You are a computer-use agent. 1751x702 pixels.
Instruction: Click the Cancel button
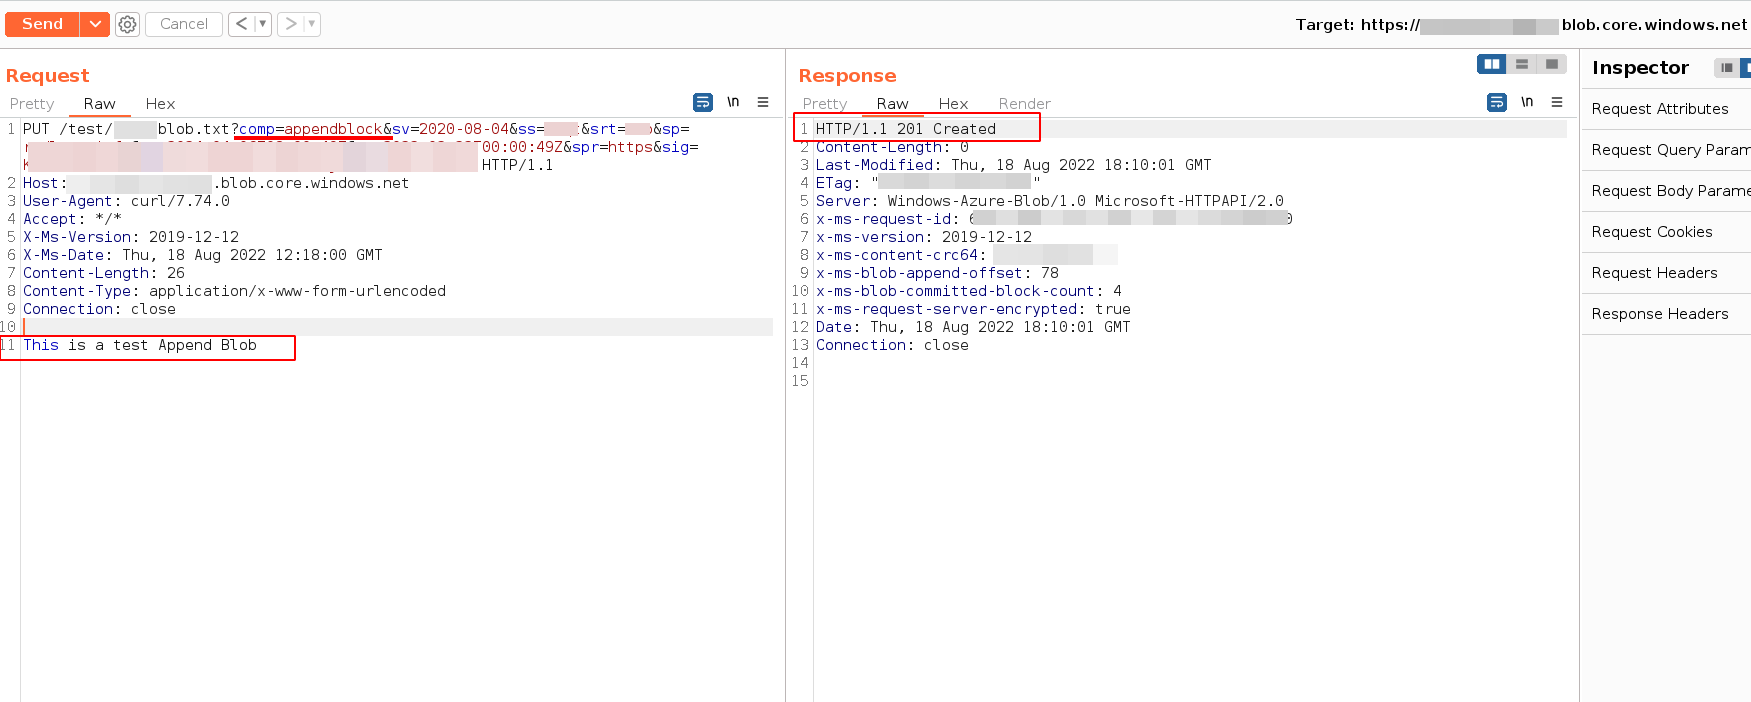coord(184,24)
